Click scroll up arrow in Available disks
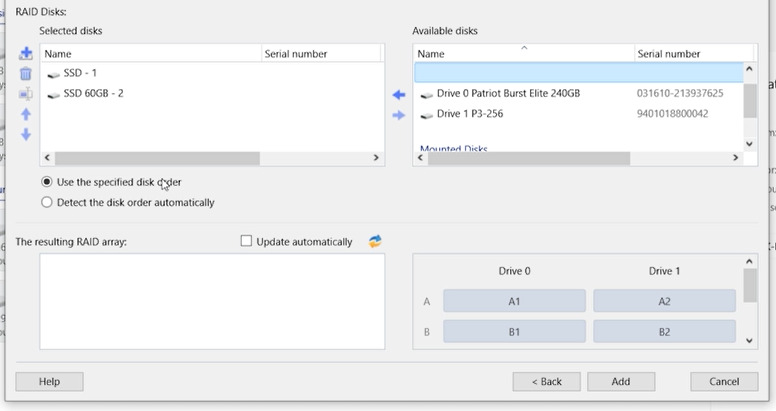Screen dimensions: 776x411 749,69
